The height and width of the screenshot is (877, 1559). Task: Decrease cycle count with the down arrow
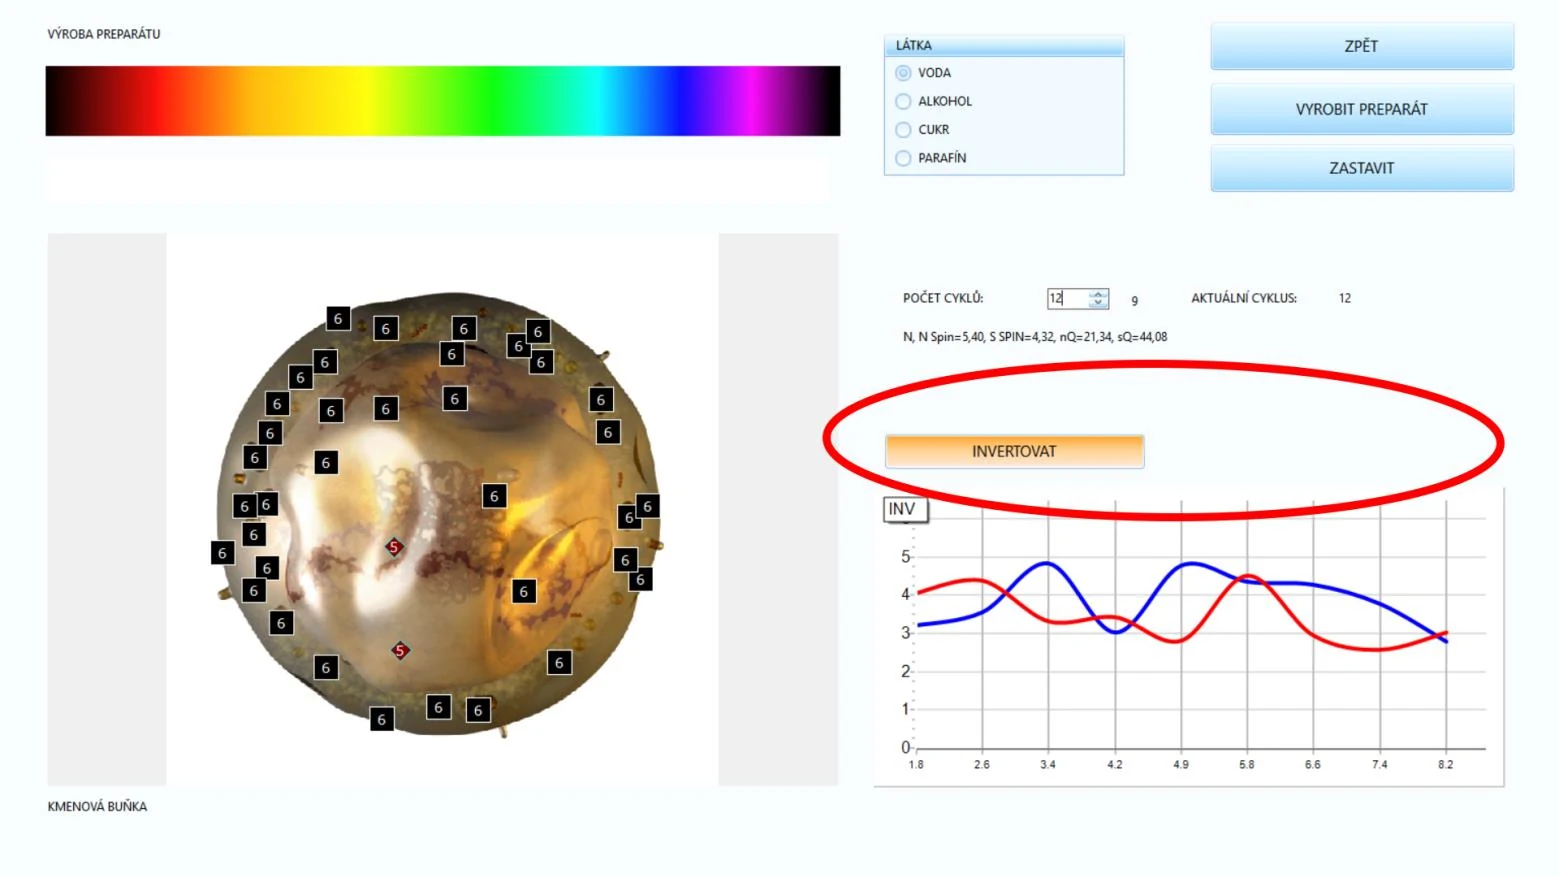pyautogui.click(x=1098, y=303)
